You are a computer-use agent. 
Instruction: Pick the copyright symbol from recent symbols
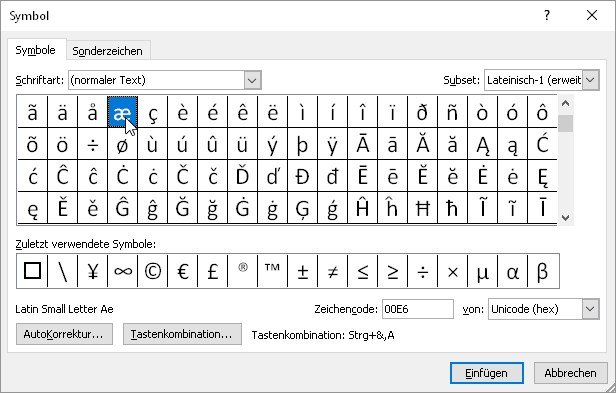(152, 271)
